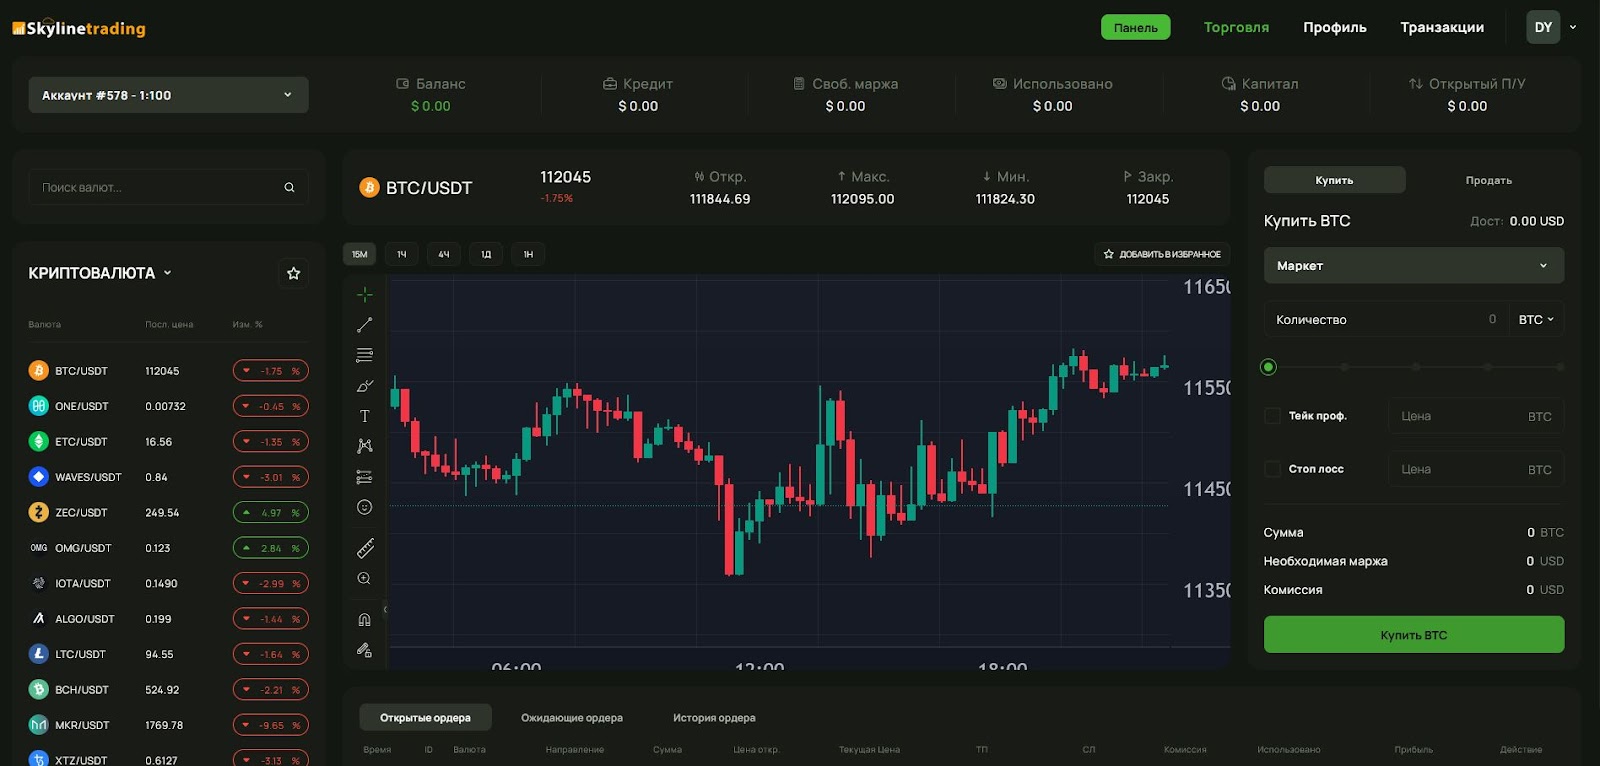
Task: Open the BTC quantity unit dropdown
Action: tap(1536, 319)
